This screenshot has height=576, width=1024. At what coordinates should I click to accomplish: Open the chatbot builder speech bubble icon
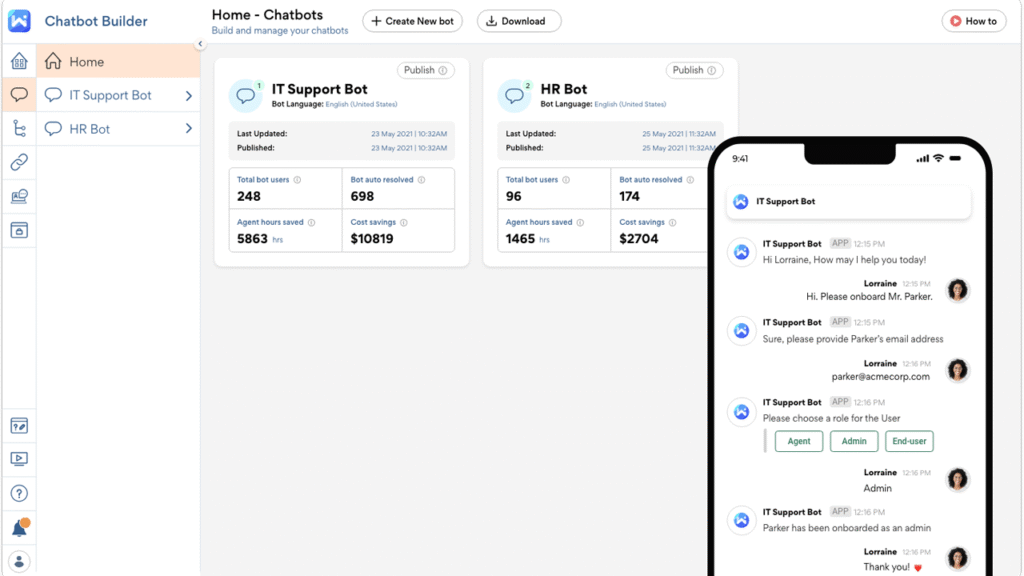(19, 95)
